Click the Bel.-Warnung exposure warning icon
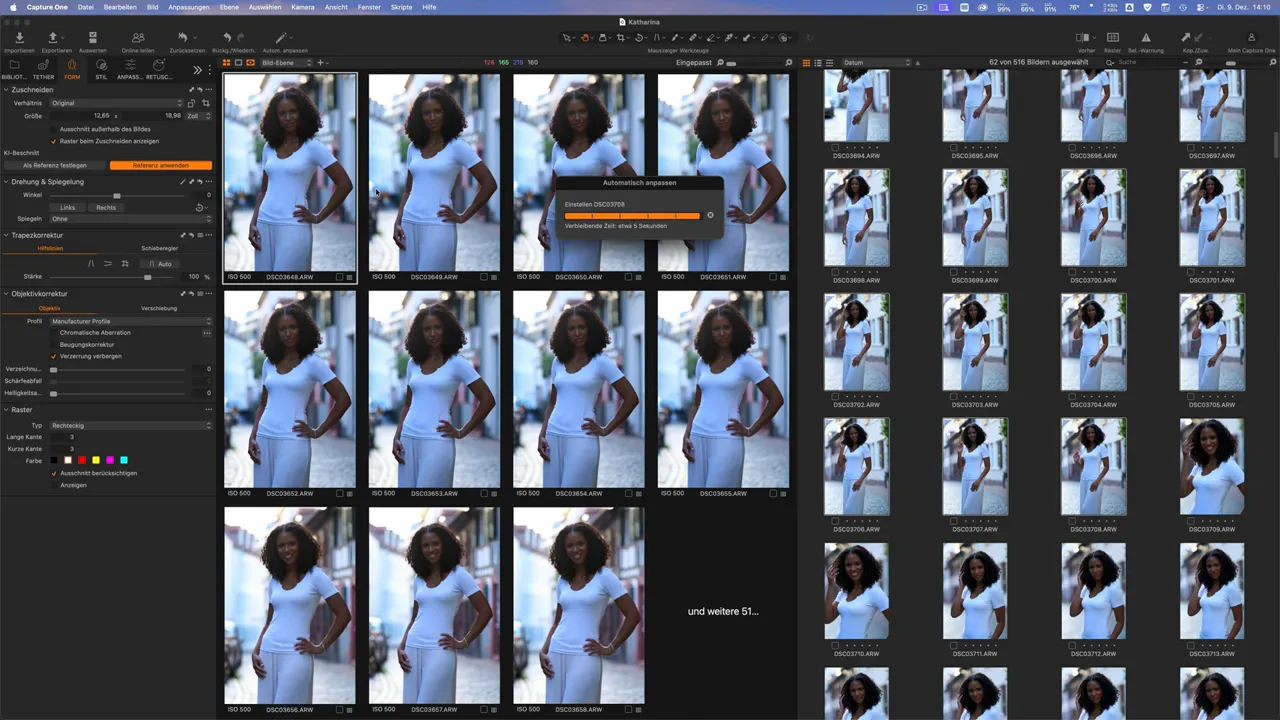Screen dimensions: 1280x720 (1144, 38)
